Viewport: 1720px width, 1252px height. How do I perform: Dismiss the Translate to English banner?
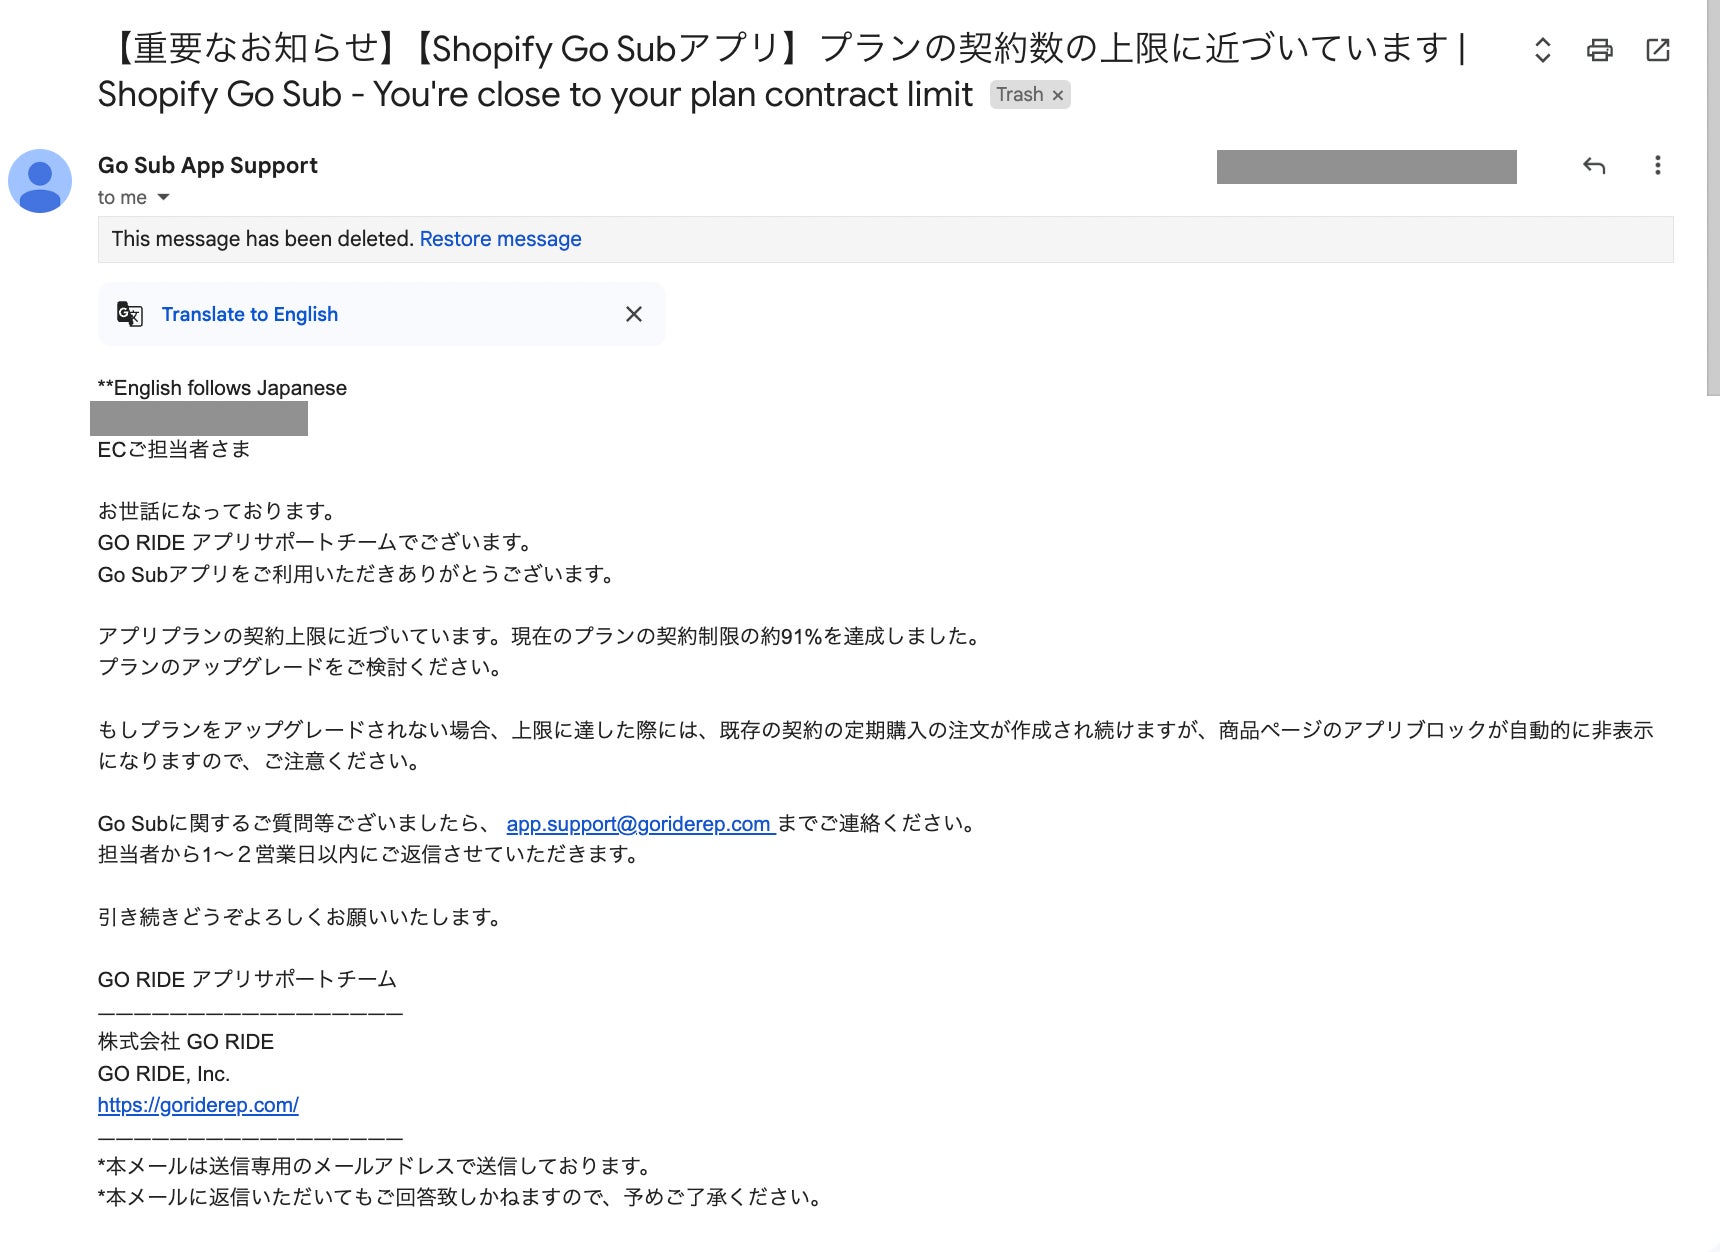coord(634,314)
